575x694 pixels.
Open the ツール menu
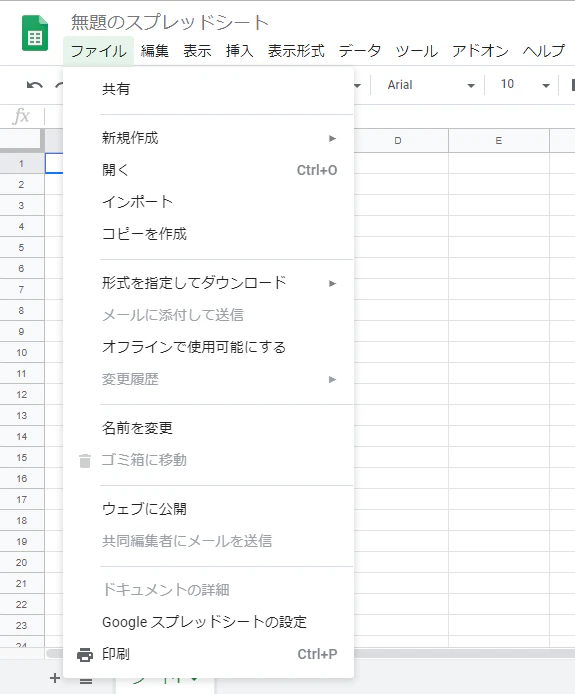417,51
